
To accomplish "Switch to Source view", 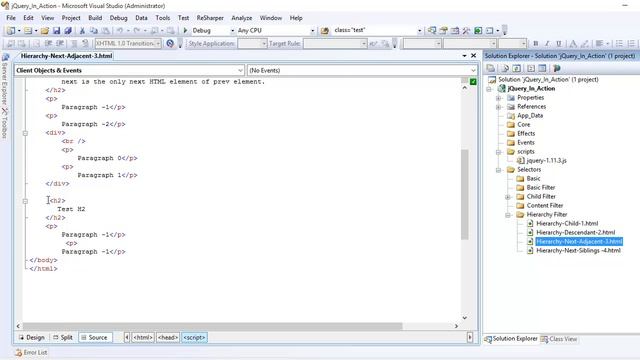I will 95,338.
